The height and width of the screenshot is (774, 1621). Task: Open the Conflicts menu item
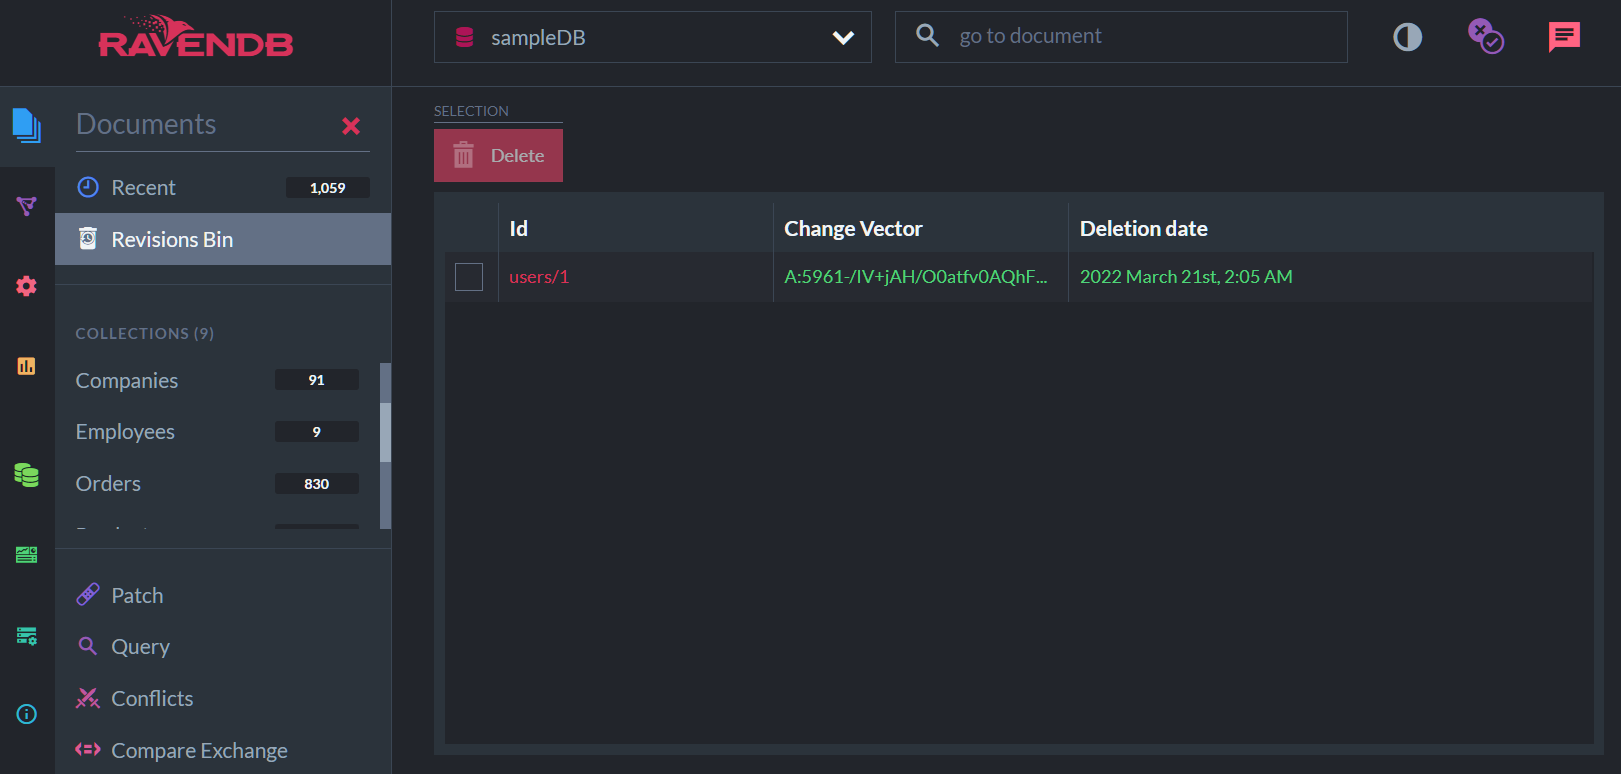point(223,698)
